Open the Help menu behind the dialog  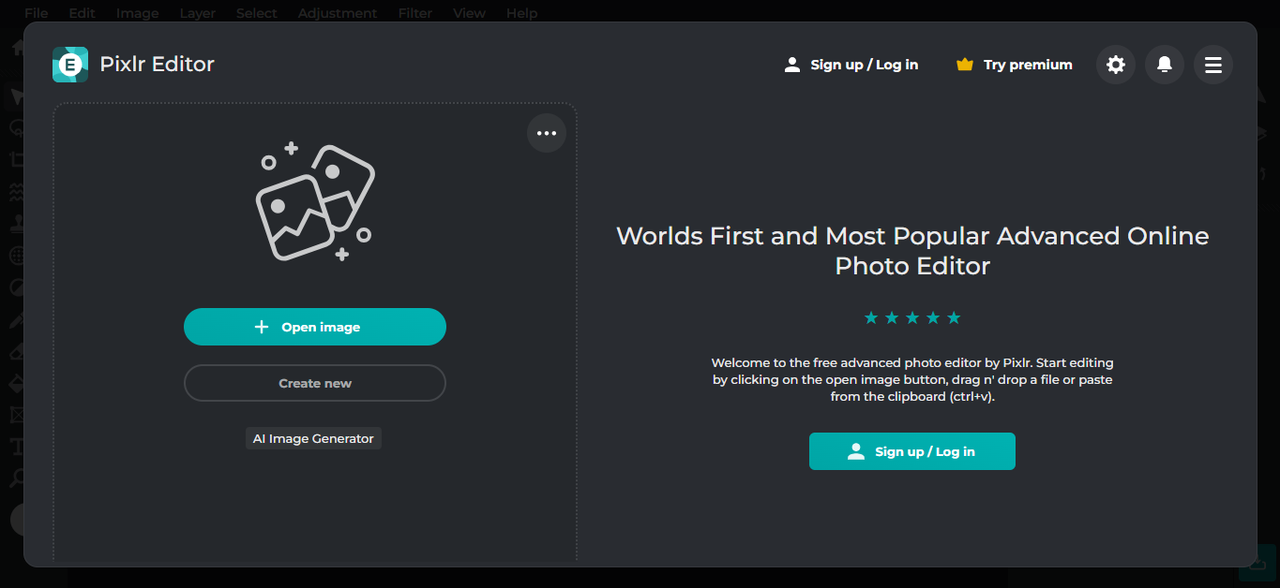(x=521, y=13)
